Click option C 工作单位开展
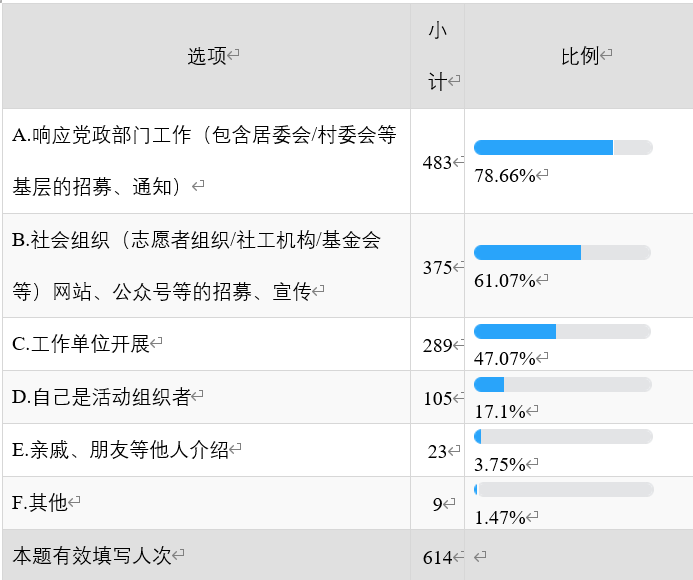This screenshot has height=580, width=693. tap(81, 345)
